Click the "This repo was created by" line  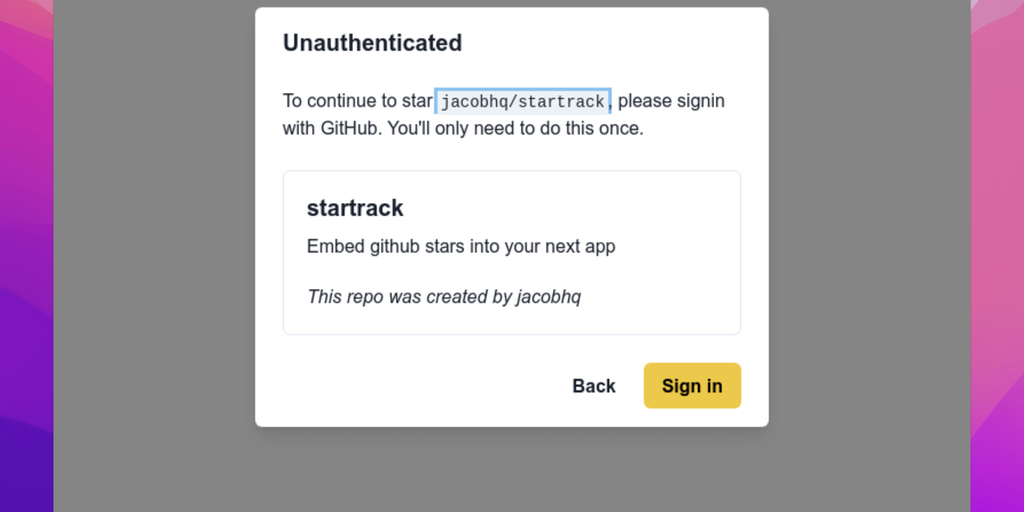(x=410, y=296)
